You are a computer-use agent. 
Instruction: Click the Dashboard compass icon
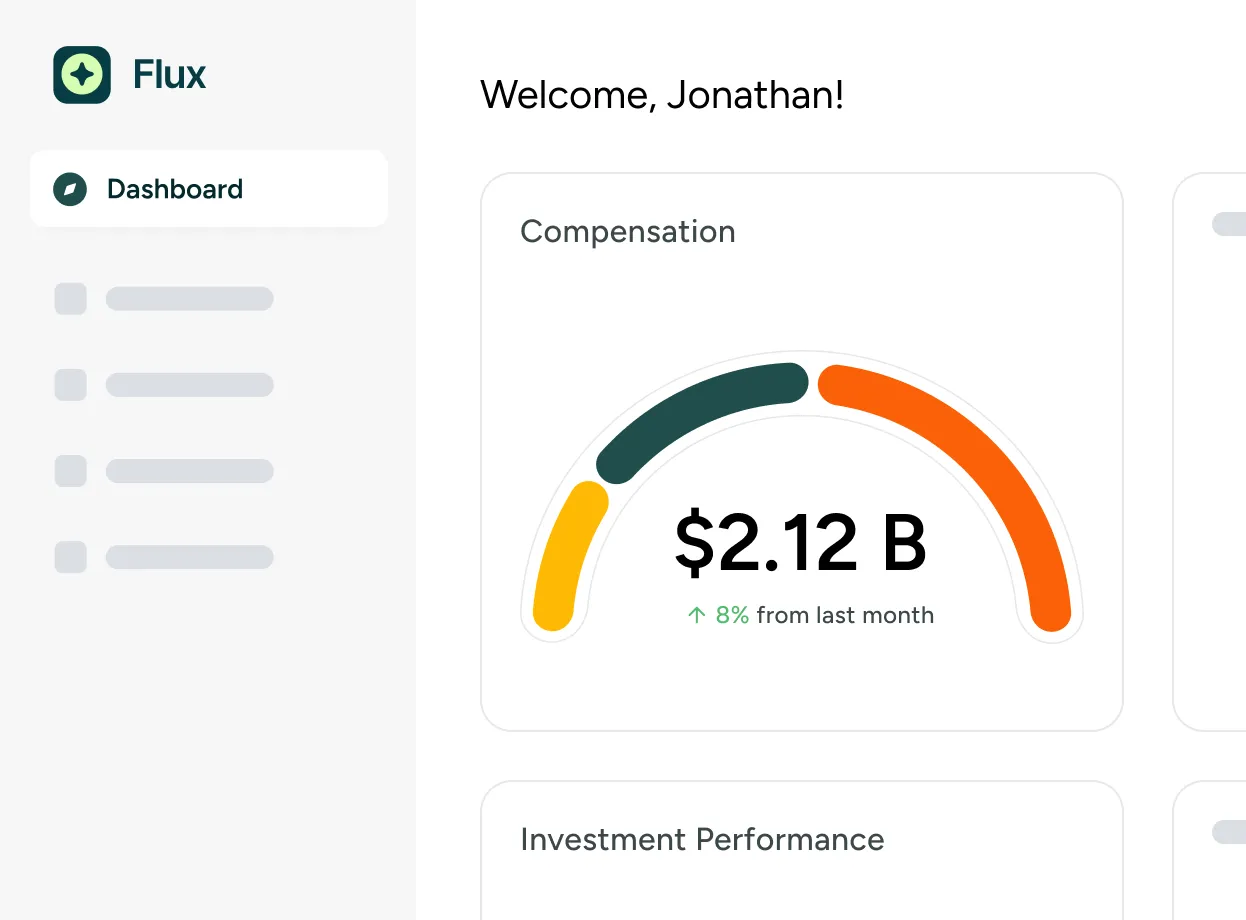[70, 189]
